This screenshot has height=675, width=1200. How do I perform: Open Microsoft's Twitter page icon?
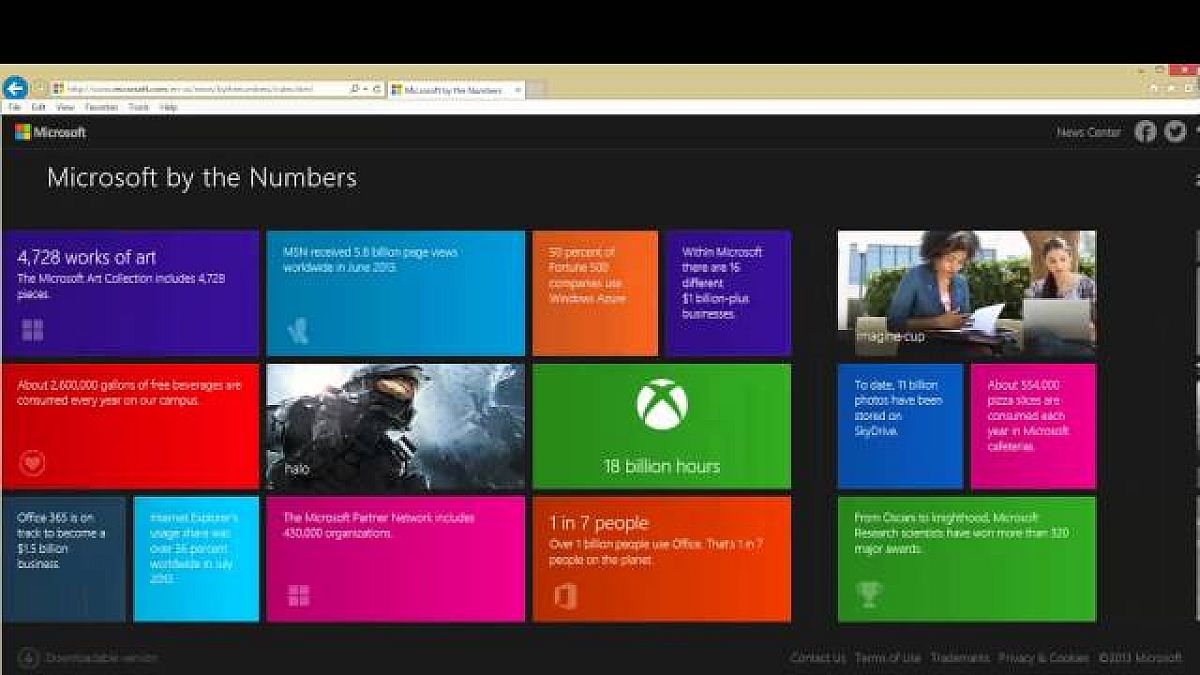point(1175,131)
